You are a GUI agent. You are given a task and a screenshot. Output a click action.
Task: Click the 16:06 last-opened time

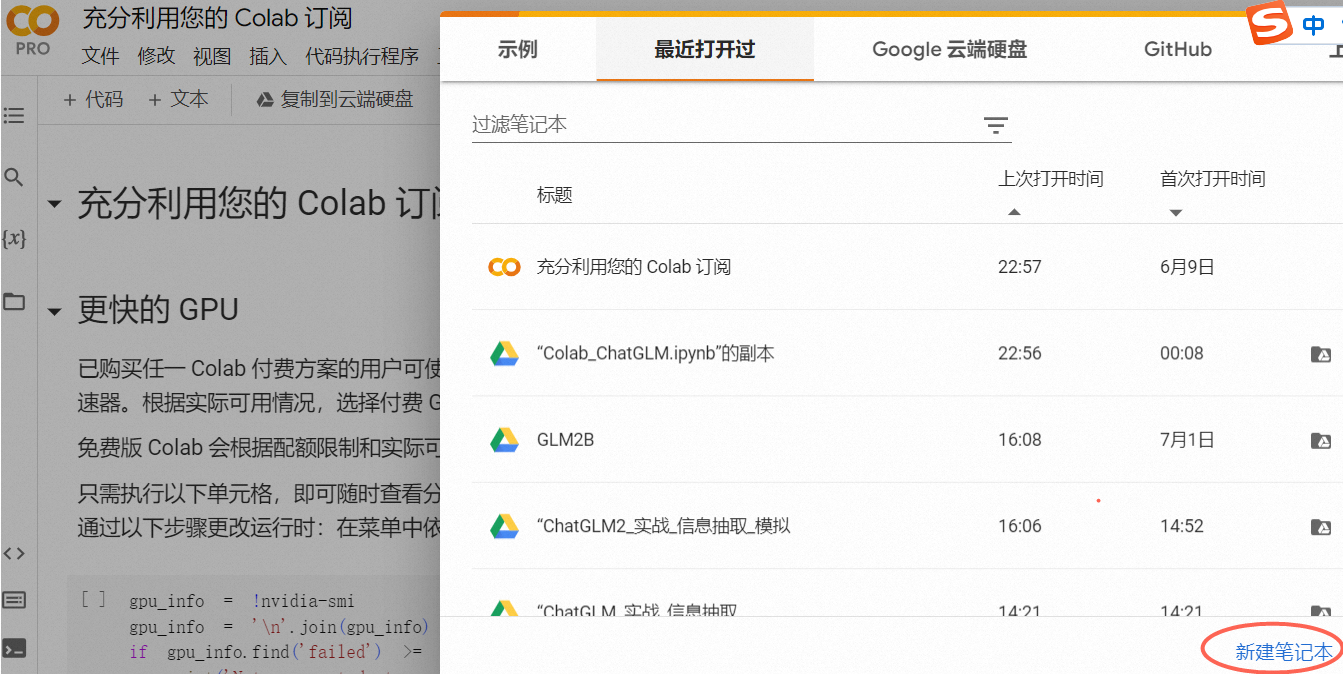click(1020, 526)
